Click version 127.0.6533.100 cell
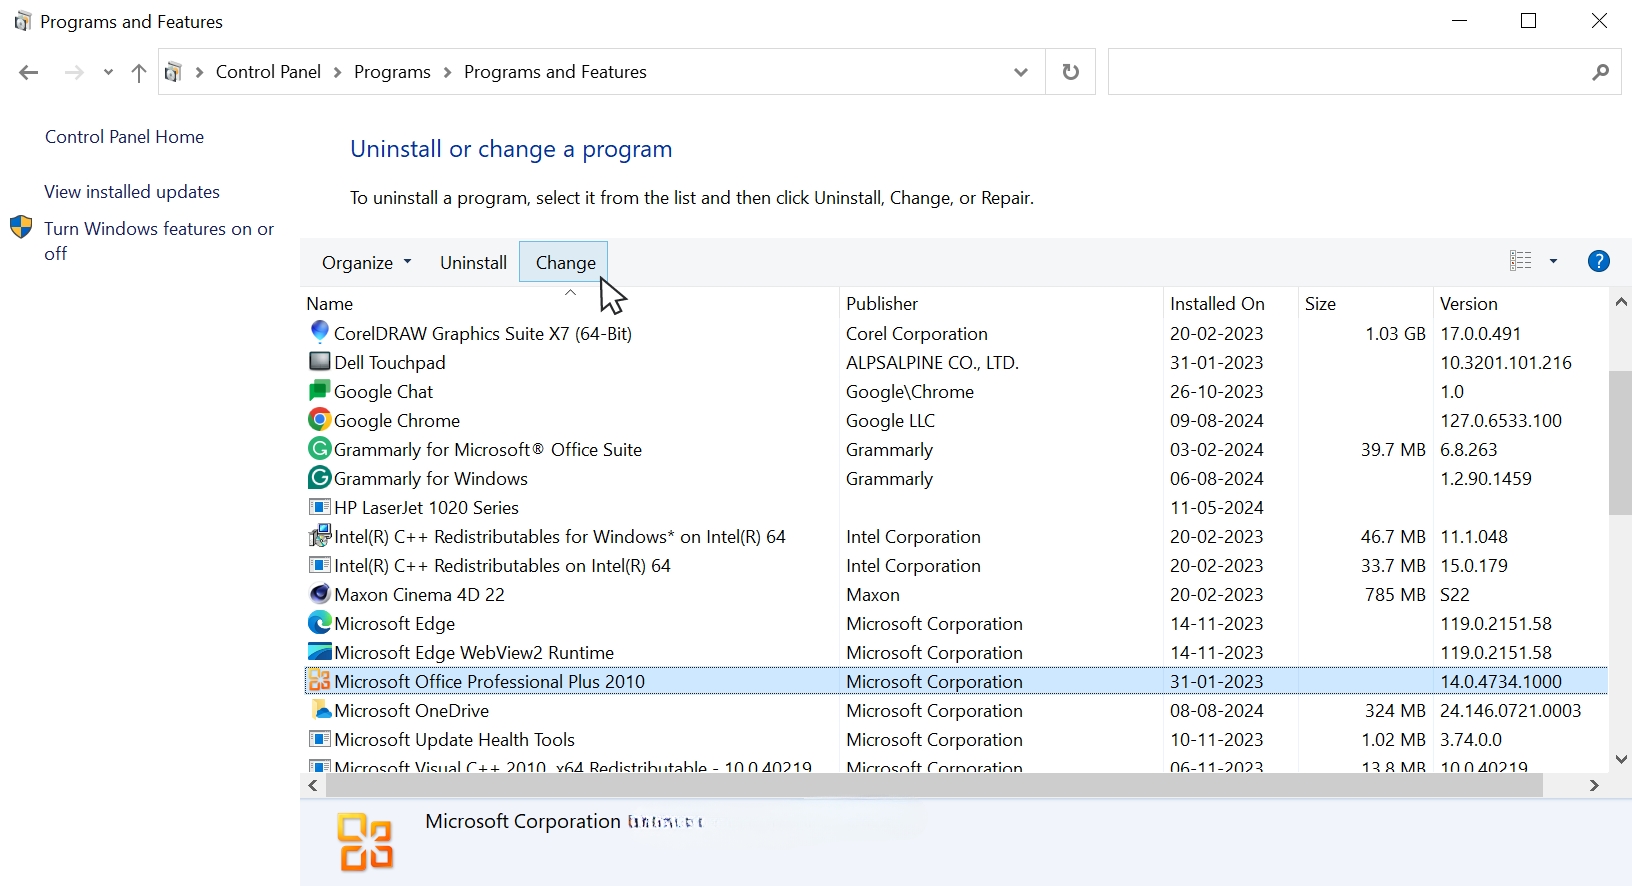Screen dimensions: 1632x886 click(x=1500, y=420)
